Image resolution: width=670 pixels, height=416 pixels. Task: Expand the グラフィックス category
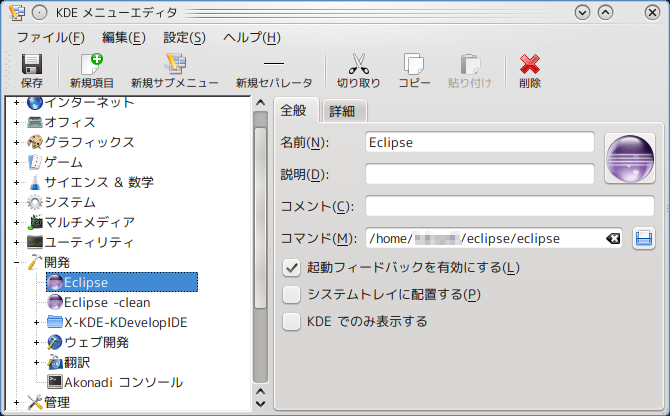pyautogui.click(x=16, y=142)
